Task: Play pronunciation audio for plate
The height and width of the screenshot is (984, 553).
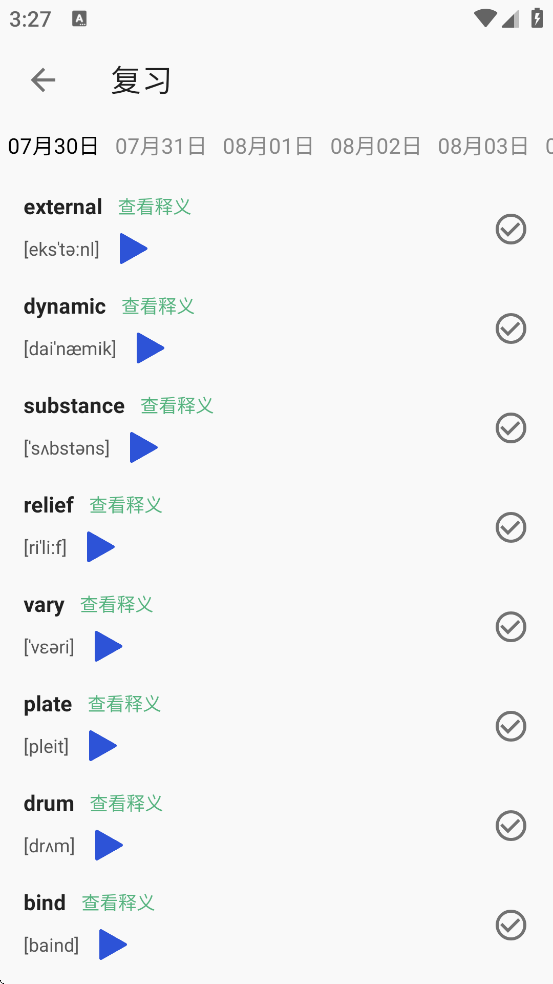Action: (x=102, y=746)
